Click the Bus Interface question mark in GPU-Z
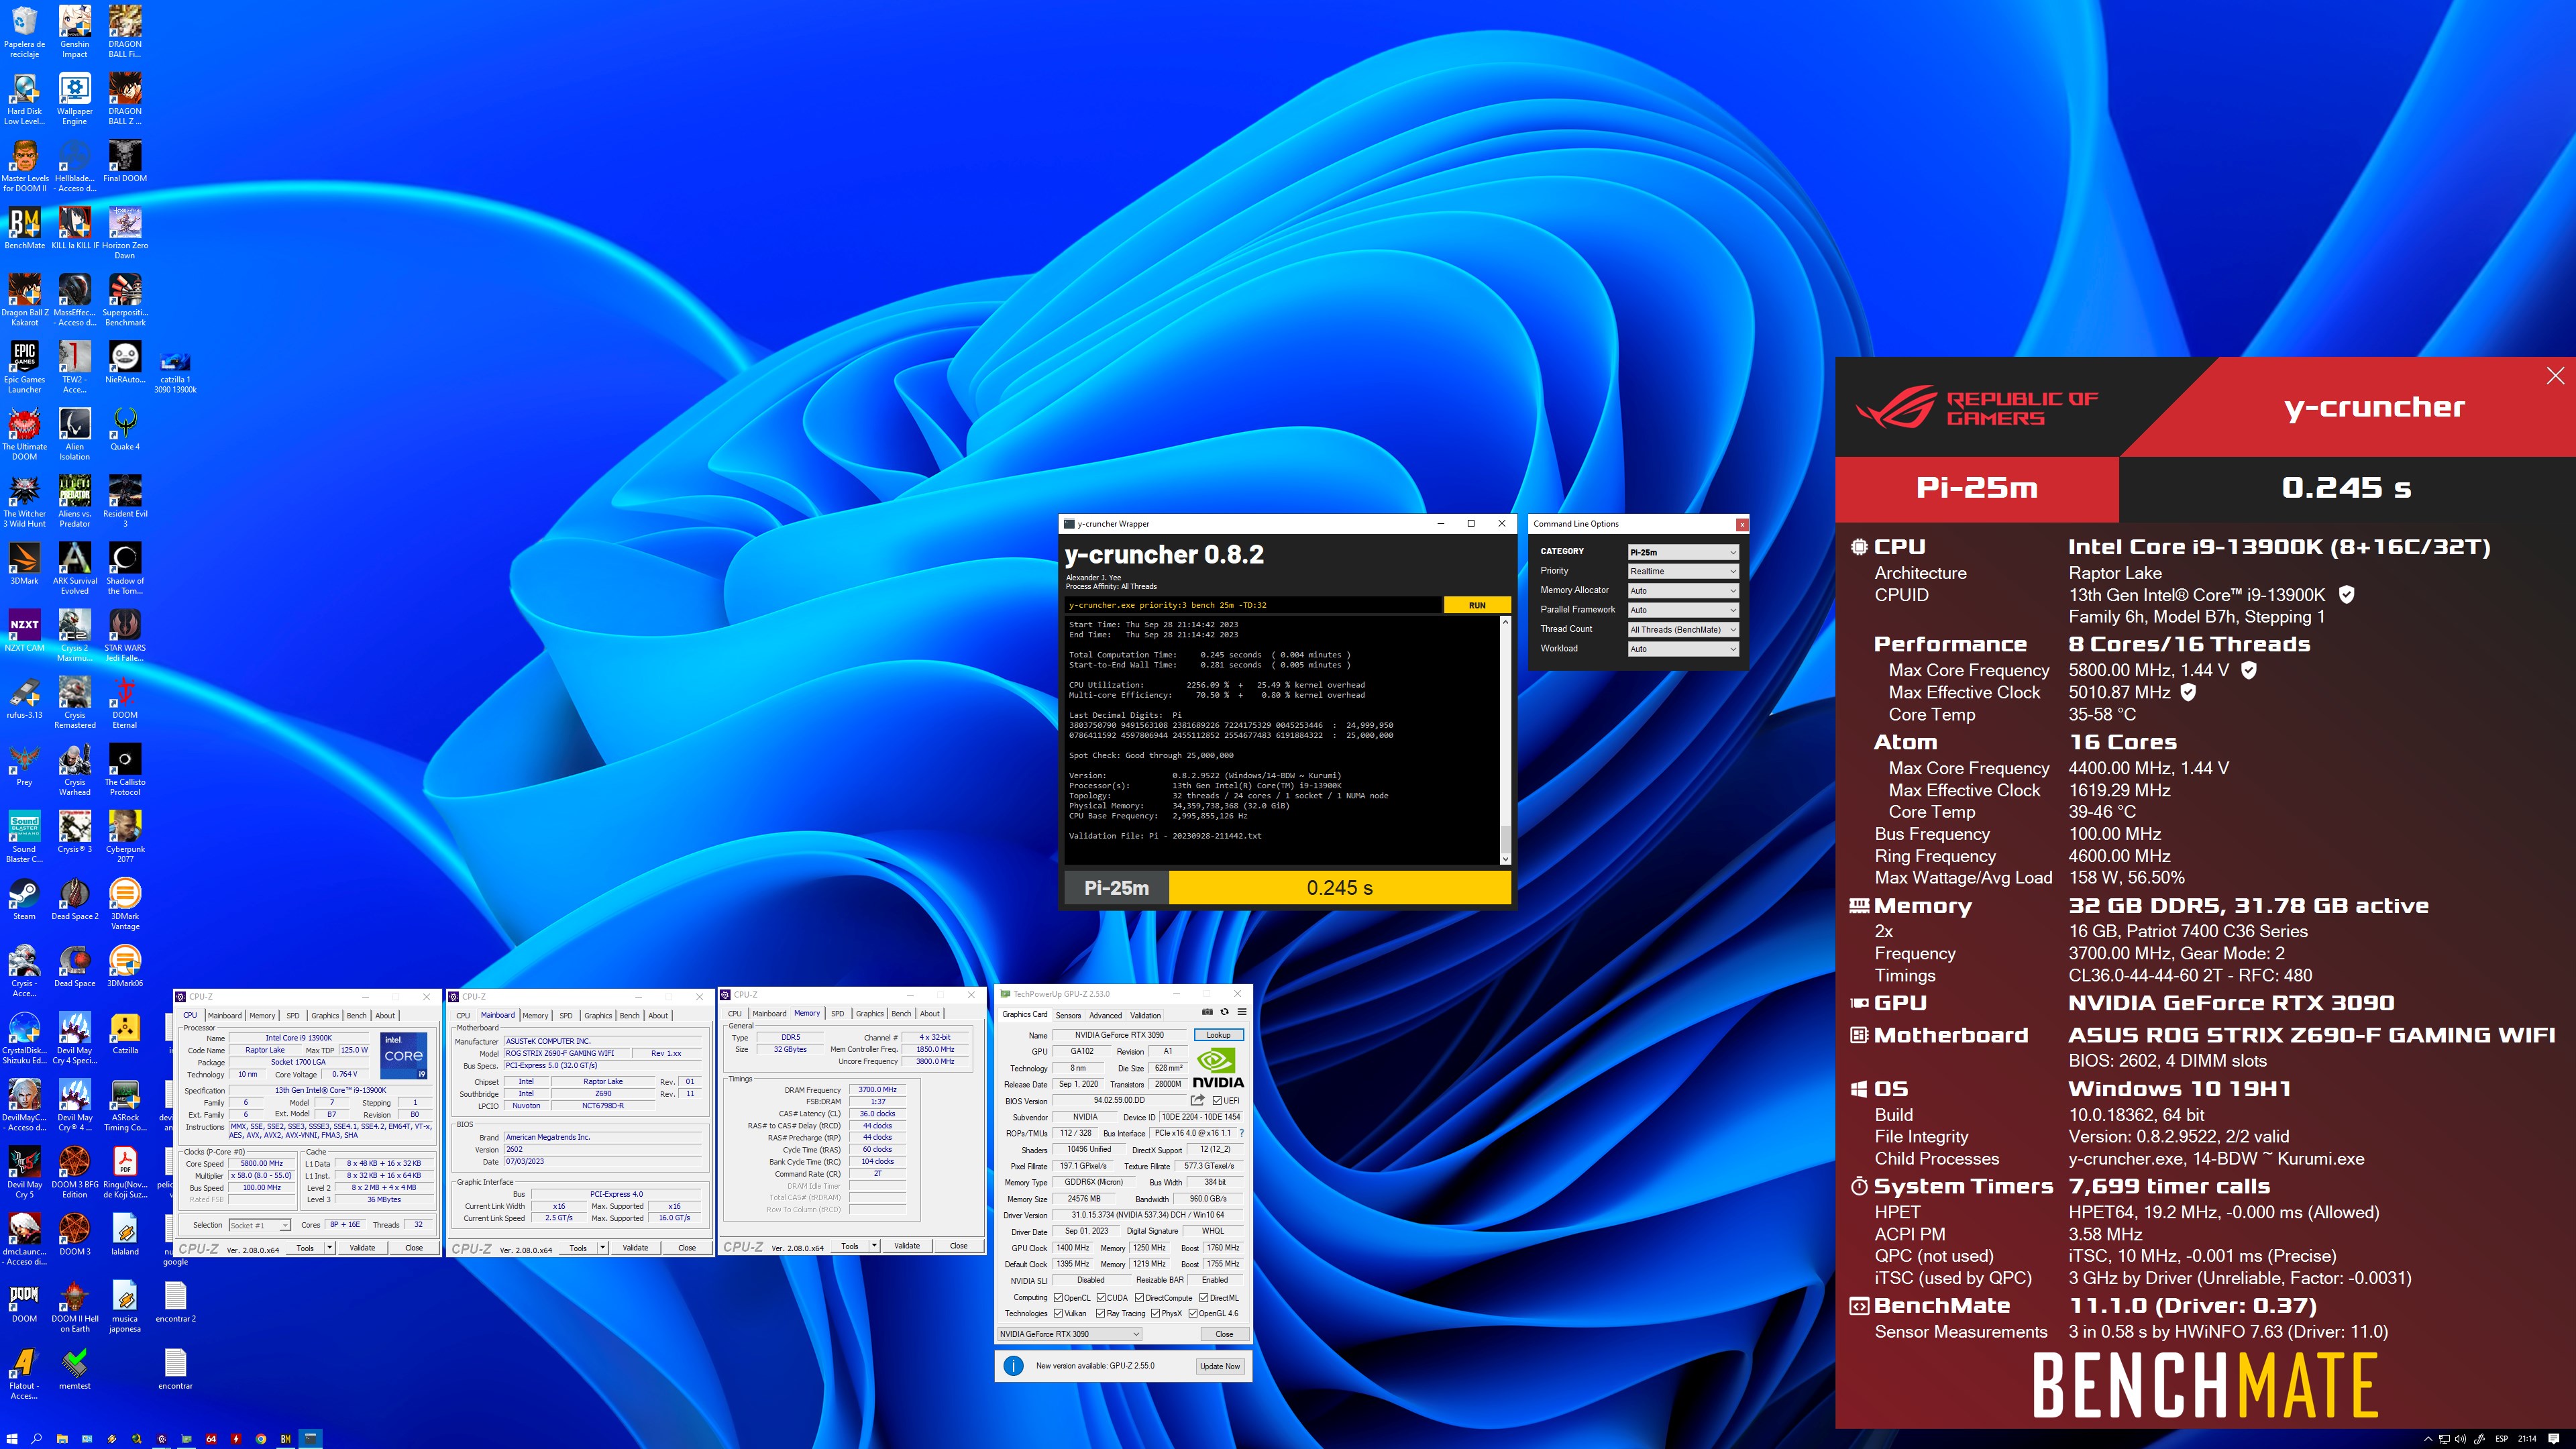The width and height of the screenshot is (2576, 1449). (1242, 1133)
